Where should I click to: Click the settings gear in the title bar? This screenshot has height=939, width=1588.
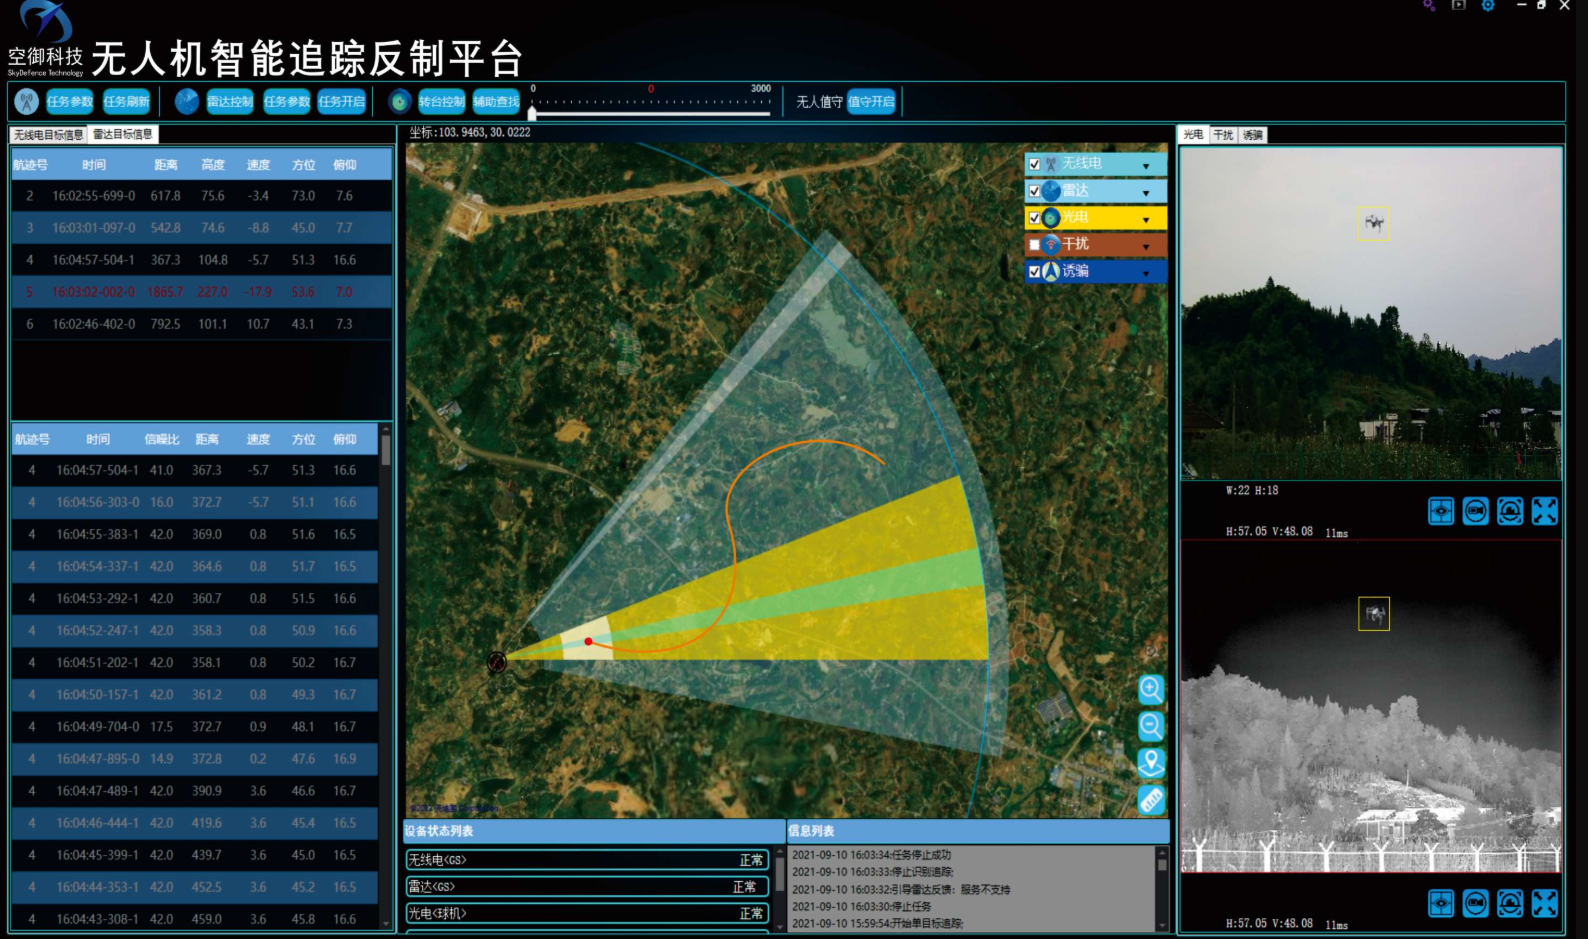[x=1488, y=6]
